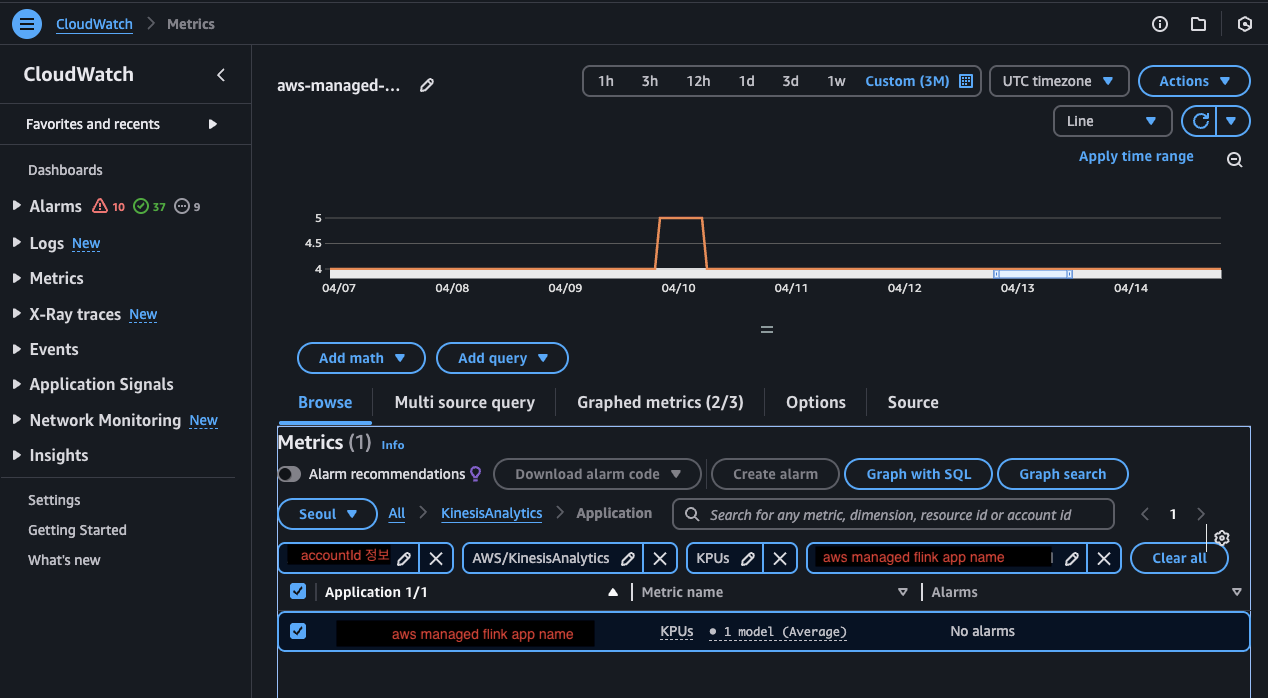Click the metric search input field
The height and width of the screenshot is (698, 1268).
(893, 514)
